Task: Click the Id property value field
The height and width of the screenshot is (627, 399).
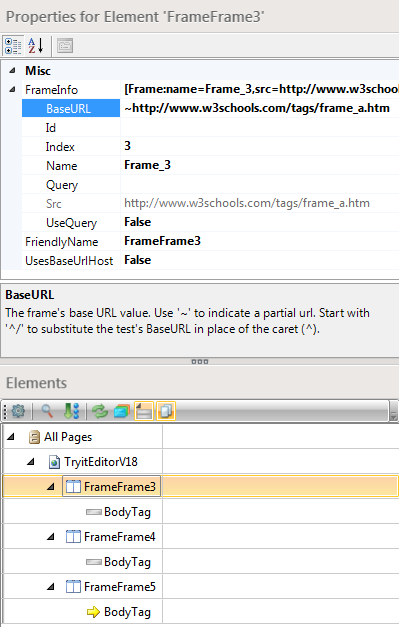Action: [x=260, y=128]
